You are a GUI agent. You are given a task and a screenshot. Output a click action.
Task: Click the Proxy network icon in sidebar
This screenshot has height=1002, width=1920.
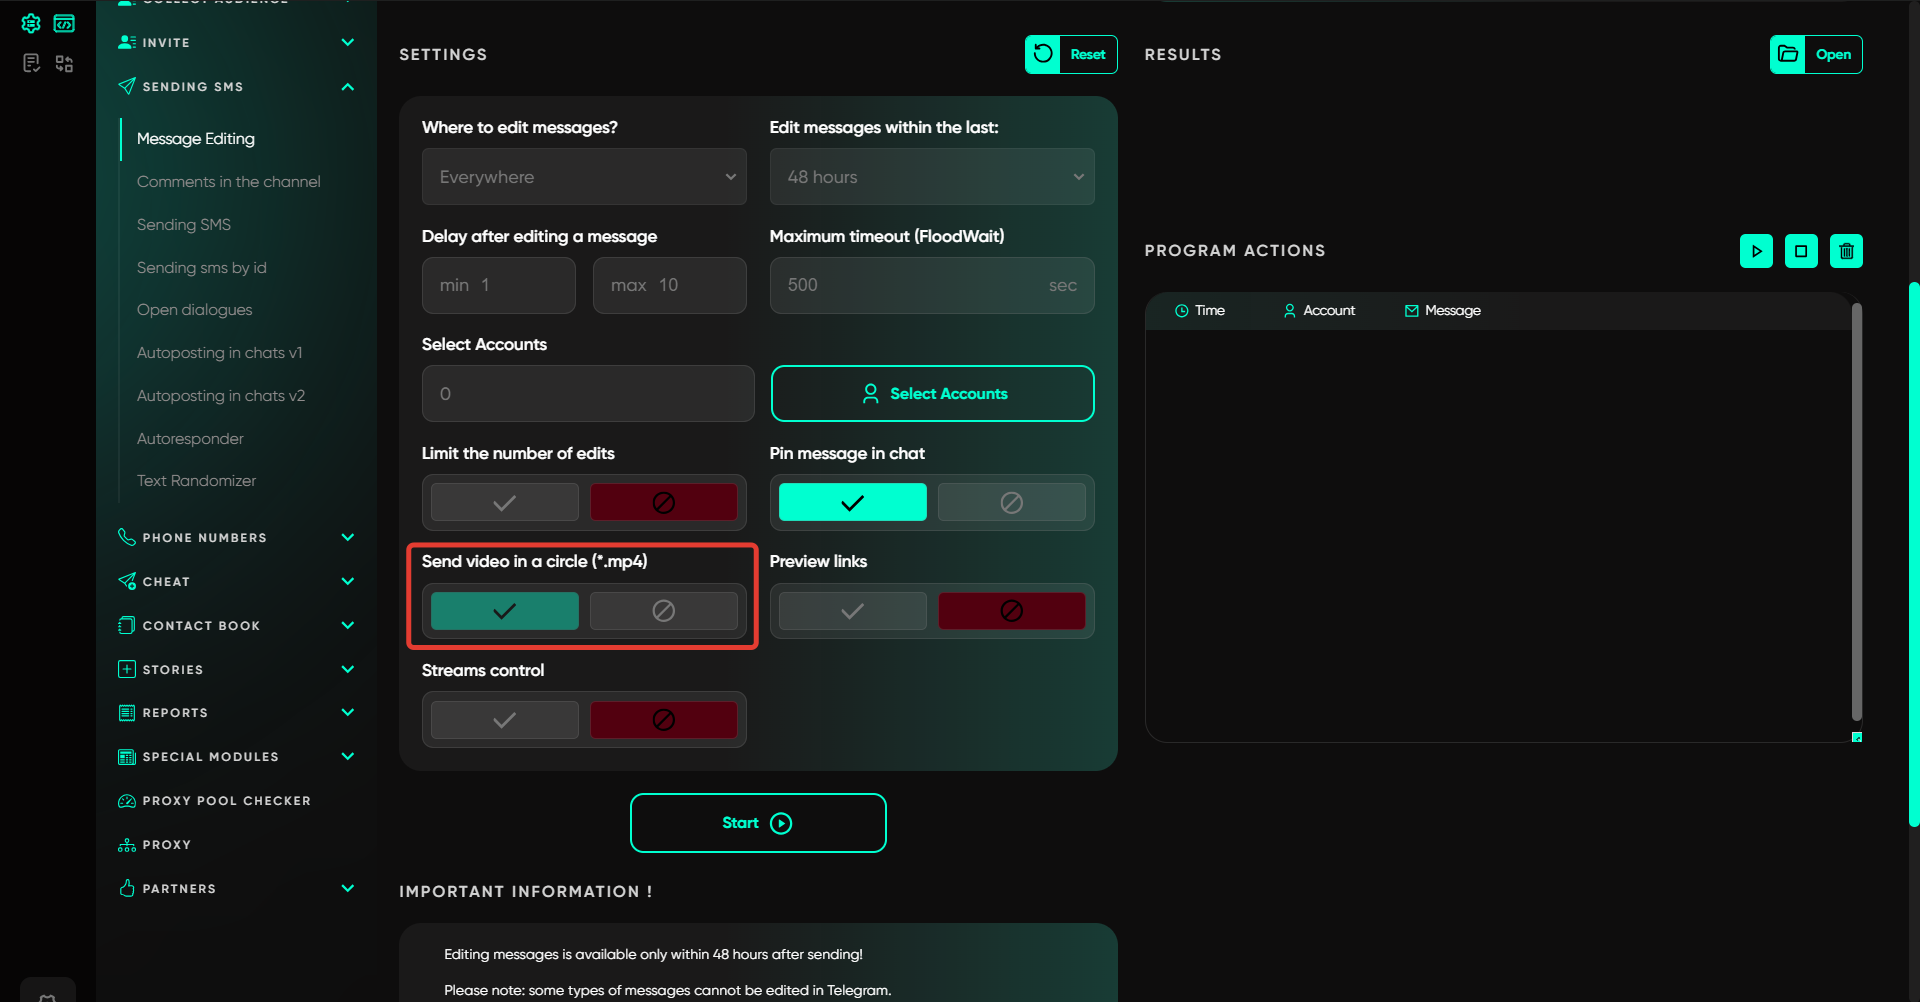coord(127,845)
